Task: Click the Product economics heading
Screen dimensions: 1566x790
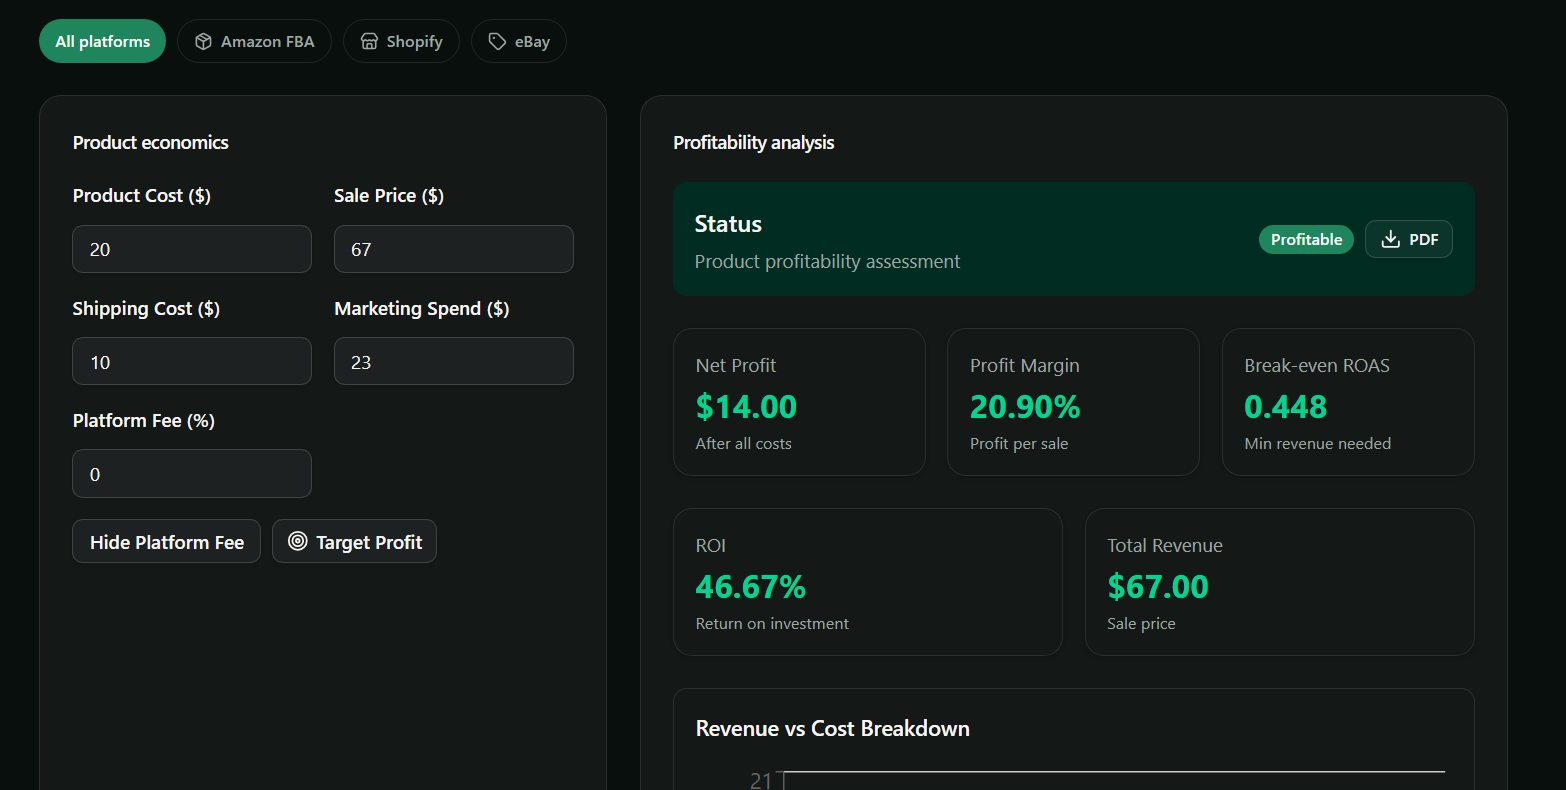Action: (151, 142)
